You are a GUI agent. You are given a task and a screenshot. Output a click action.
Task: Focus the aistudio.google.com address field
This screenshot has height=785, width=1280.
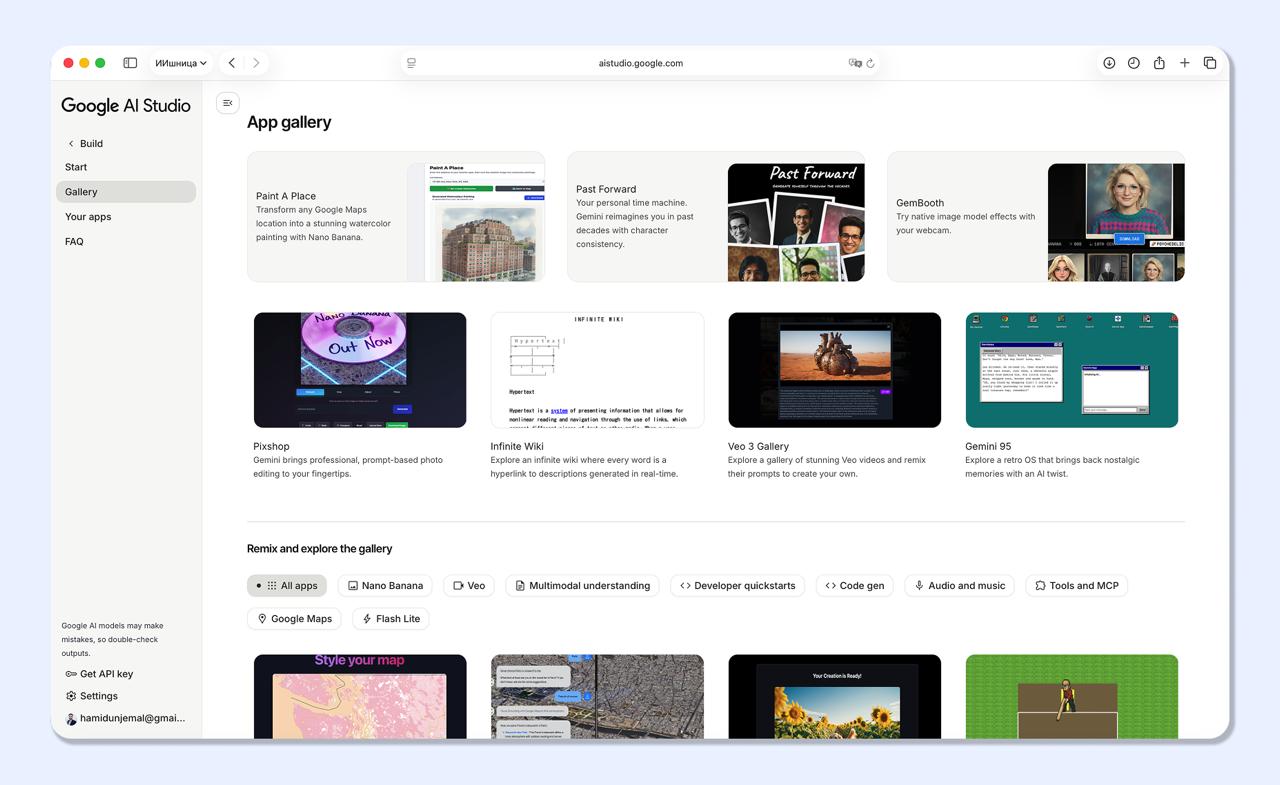point(641,63)
